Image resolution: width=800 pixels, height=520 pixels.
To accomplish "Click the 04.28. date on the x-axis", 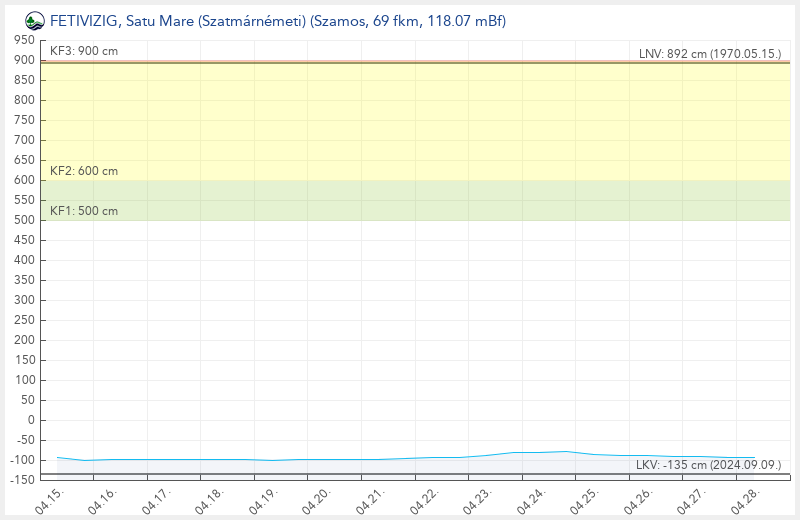I will tap(745, 499).
